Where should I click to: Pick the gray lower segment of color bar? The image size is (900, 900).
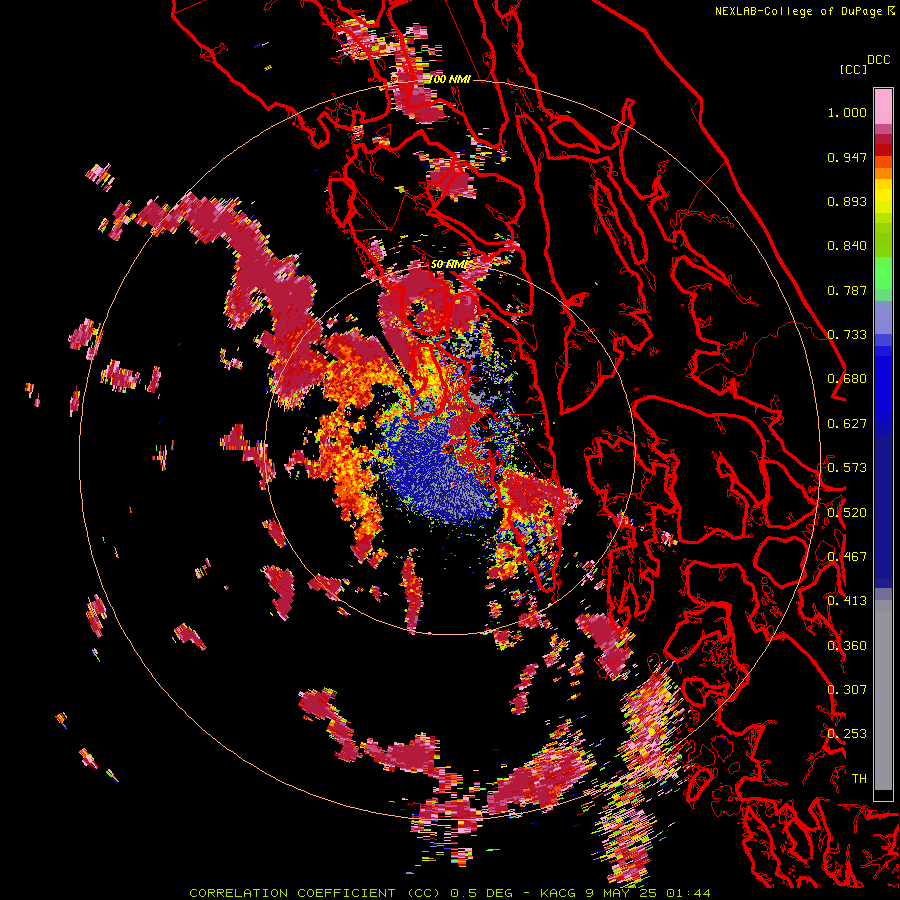pyautogui.click(x=883, y=695)
